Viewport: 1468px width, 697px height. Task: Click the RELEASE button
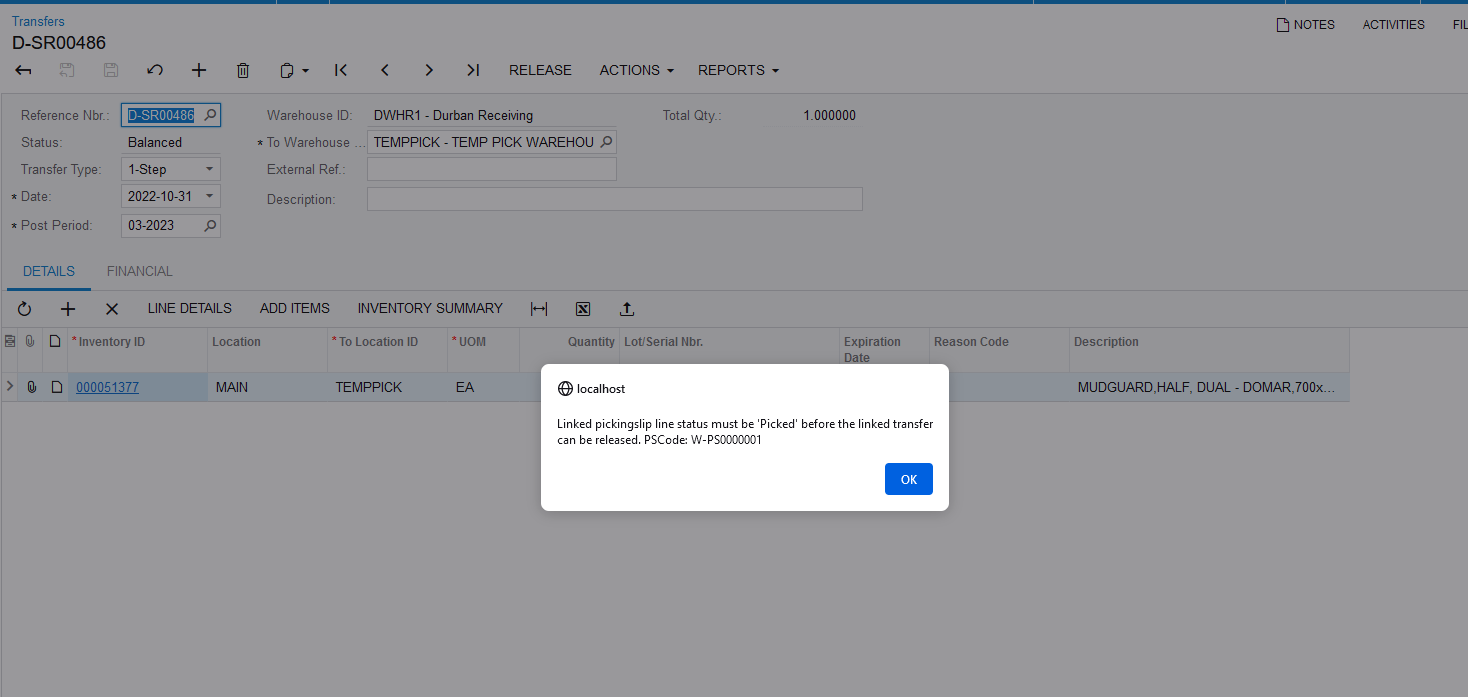[540, 70]
